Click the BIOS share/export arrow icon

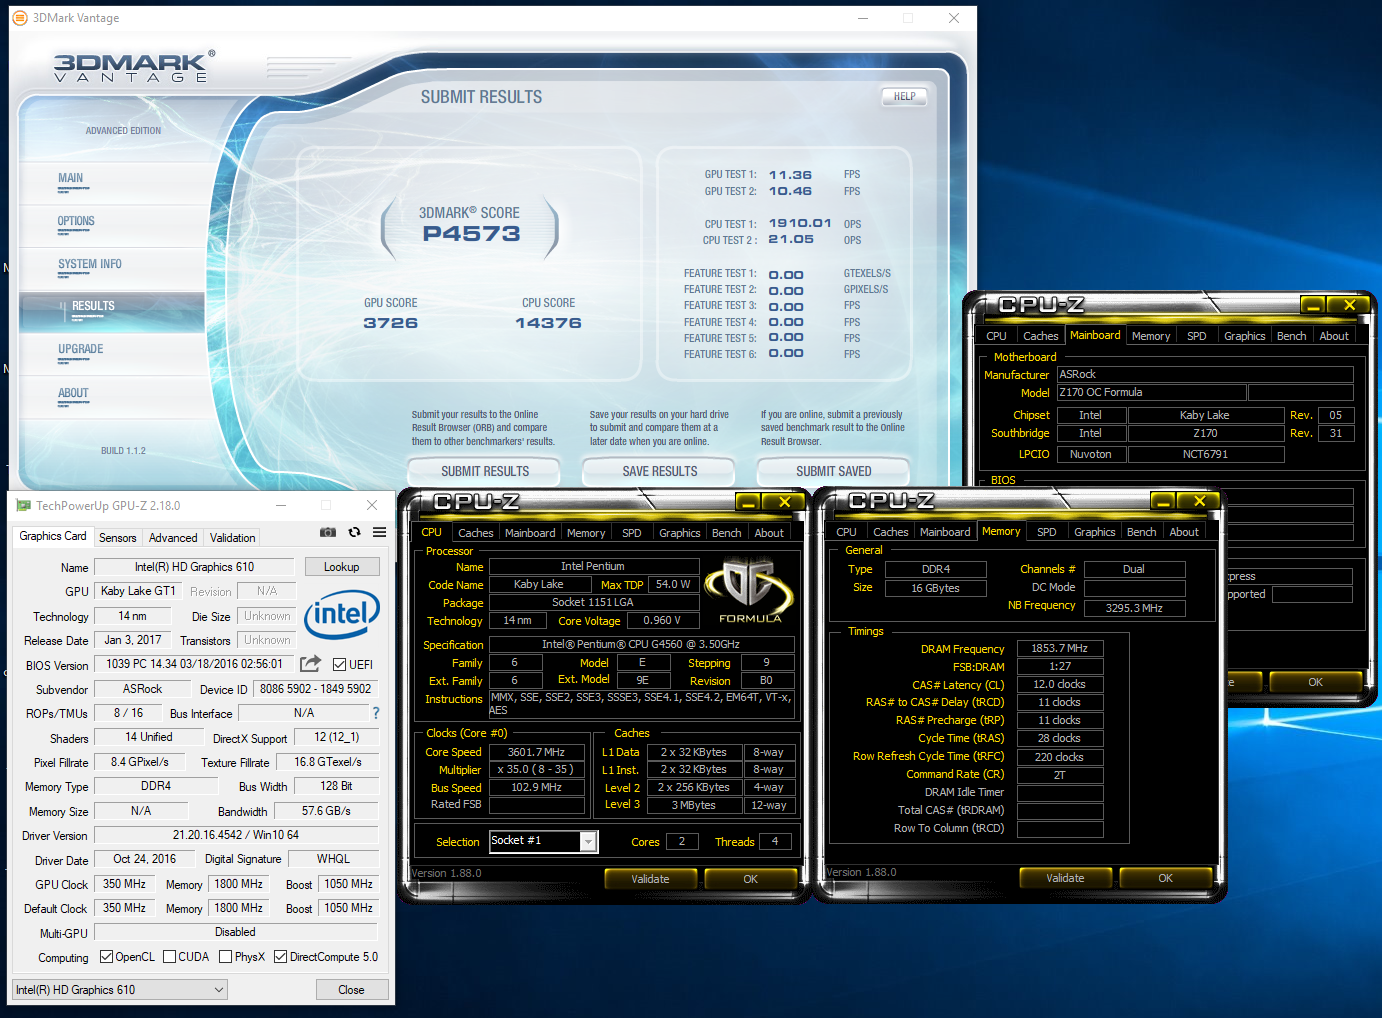coord(311,664)
